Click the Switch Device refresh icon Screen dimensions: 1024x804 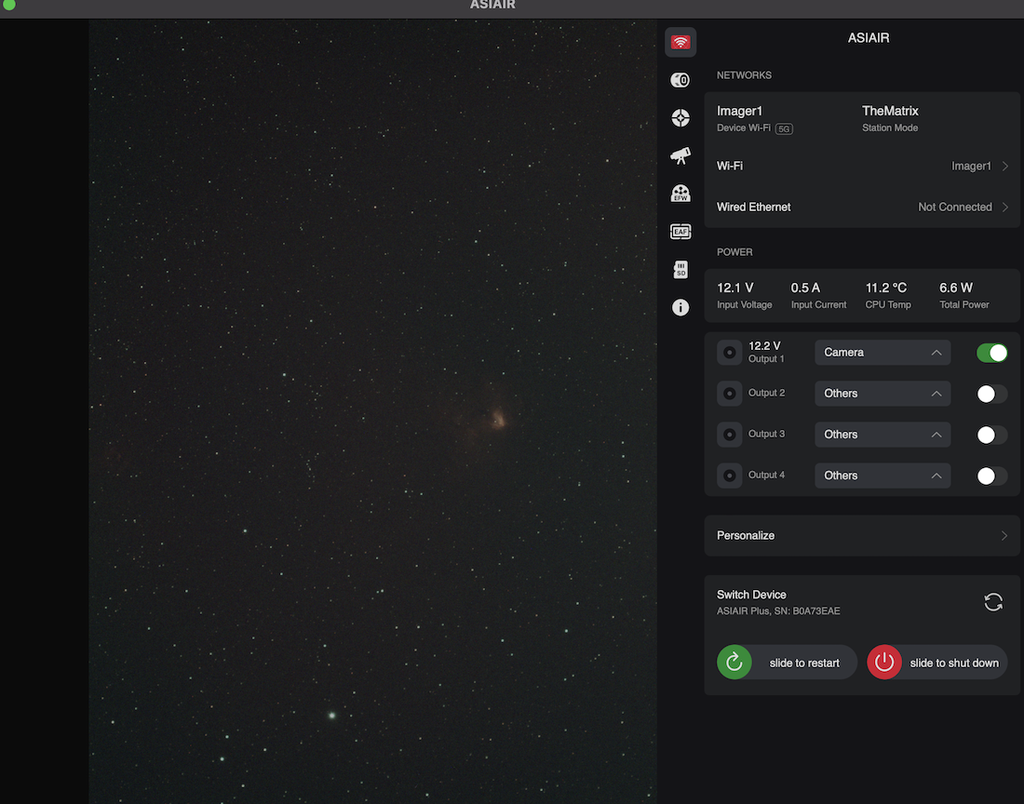click(993, 602)
